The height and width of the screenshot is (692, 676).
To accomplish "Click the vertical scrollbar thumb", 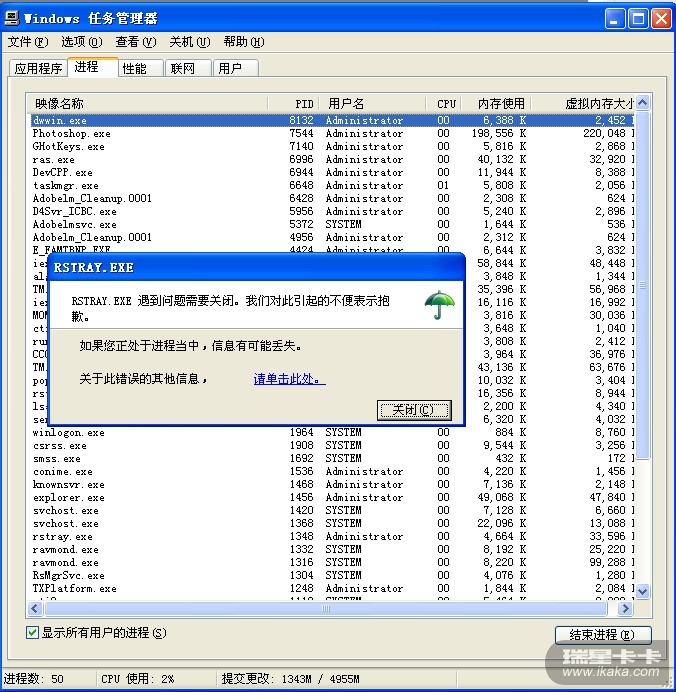I will [x=642, y=285].
